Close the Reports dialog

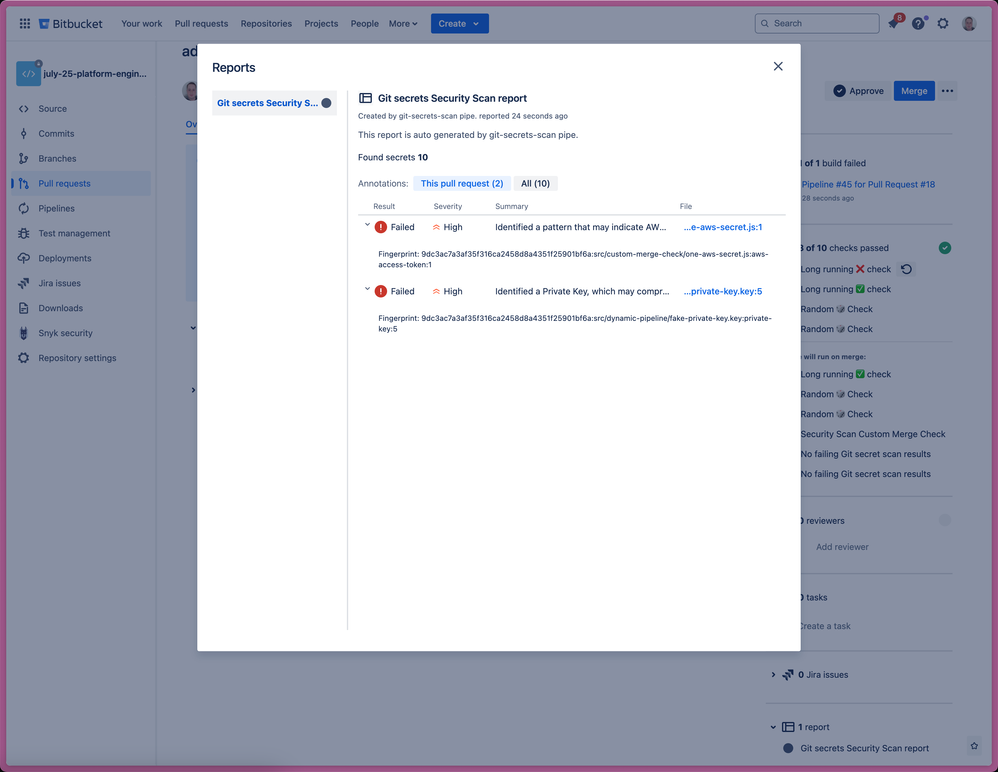pos(778,66)
